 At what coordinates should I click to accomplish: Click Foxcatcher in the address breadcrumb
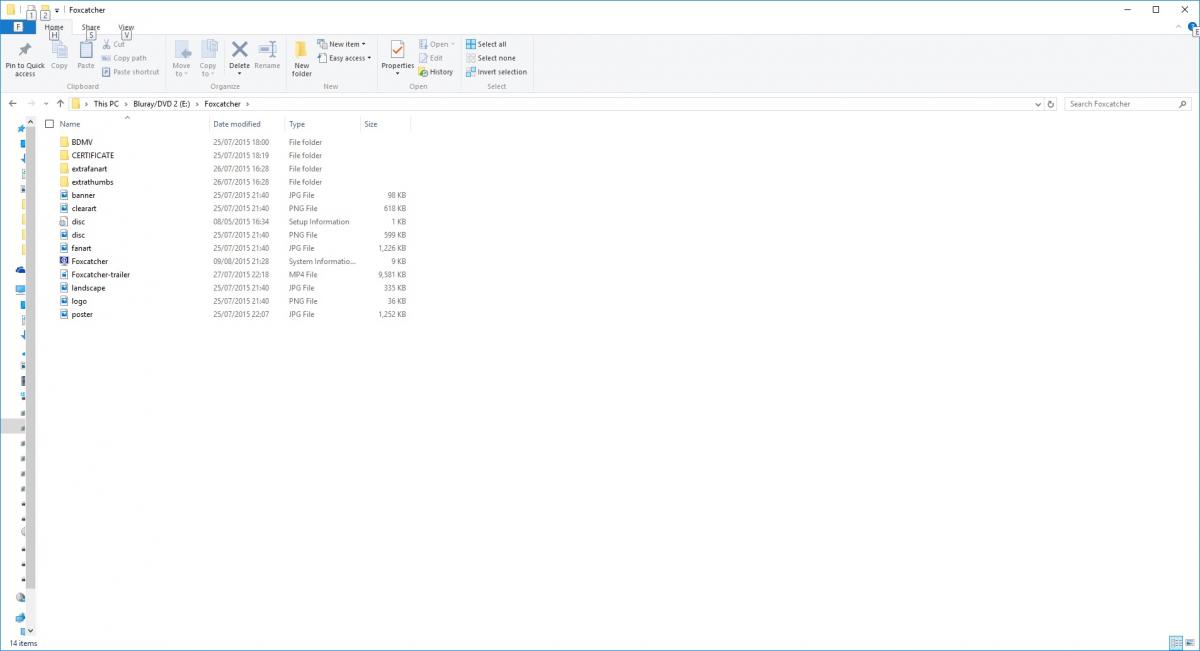coord(223,104)
